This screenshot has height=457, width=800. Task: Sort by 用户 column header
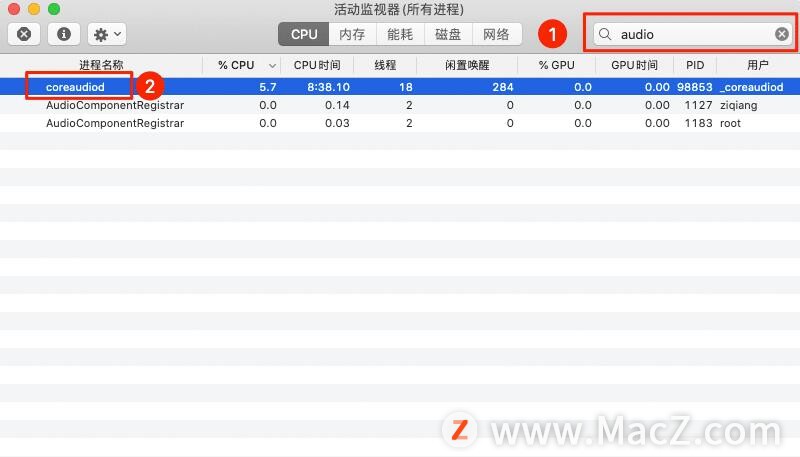758,65
